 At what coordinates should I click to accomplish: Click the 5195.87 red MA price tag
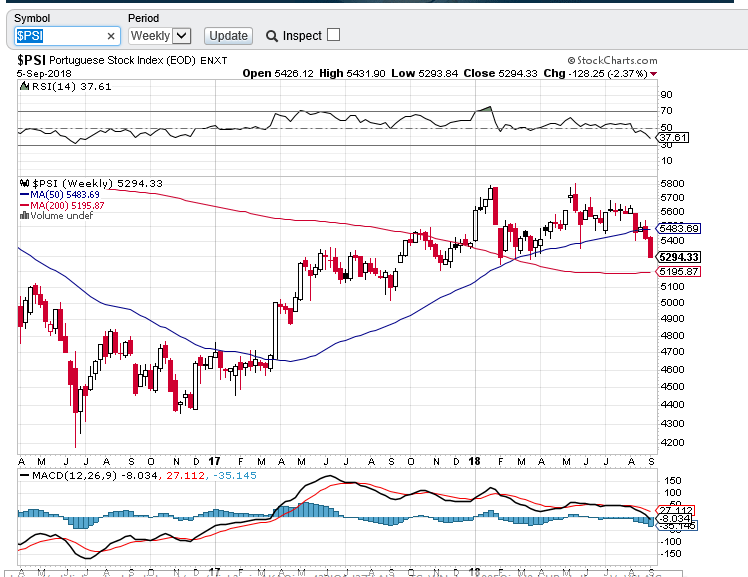pos(679,271)
